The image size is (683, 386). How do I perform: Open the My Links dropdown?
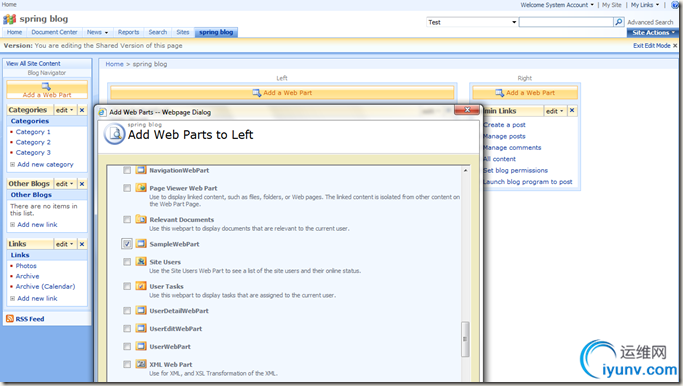coord(645,5)
